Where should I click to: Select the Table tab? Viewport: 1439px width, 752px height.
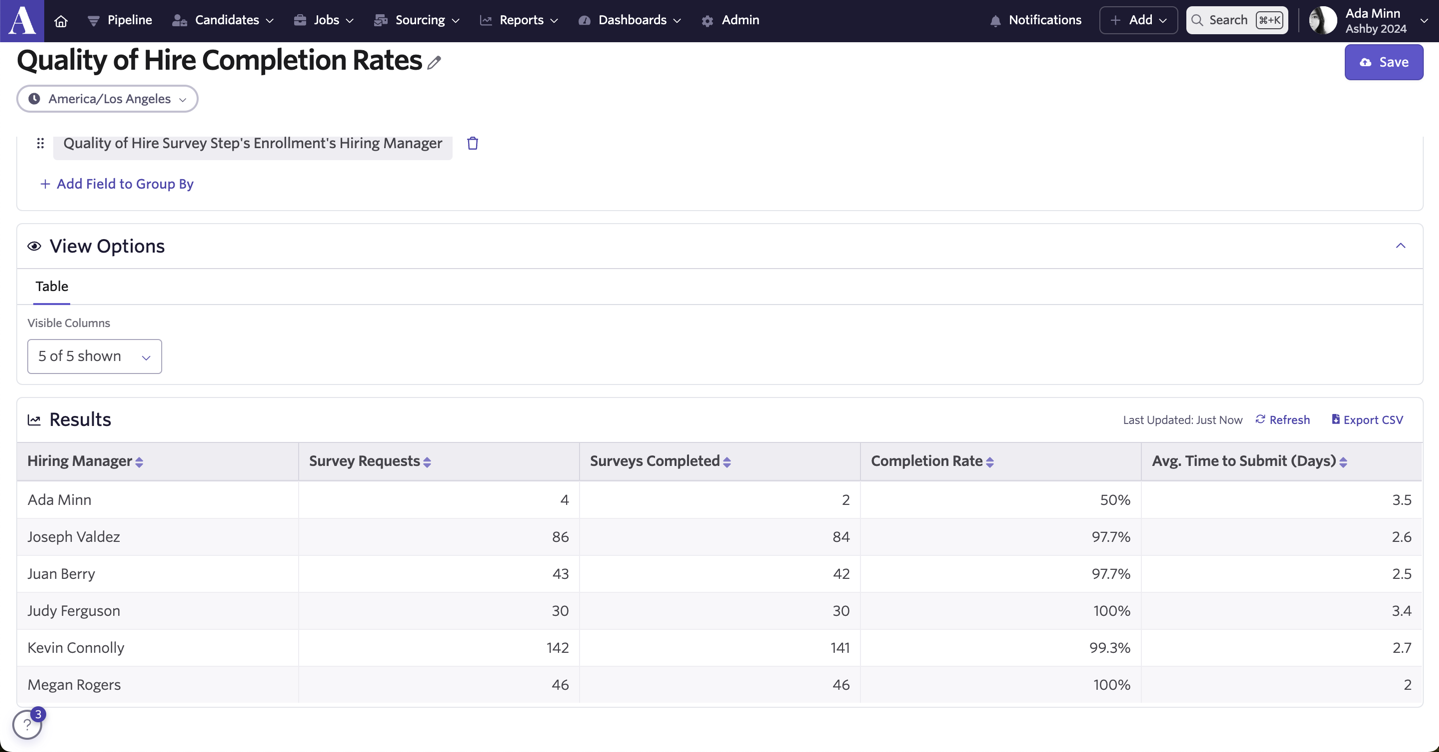coord(52,287)
